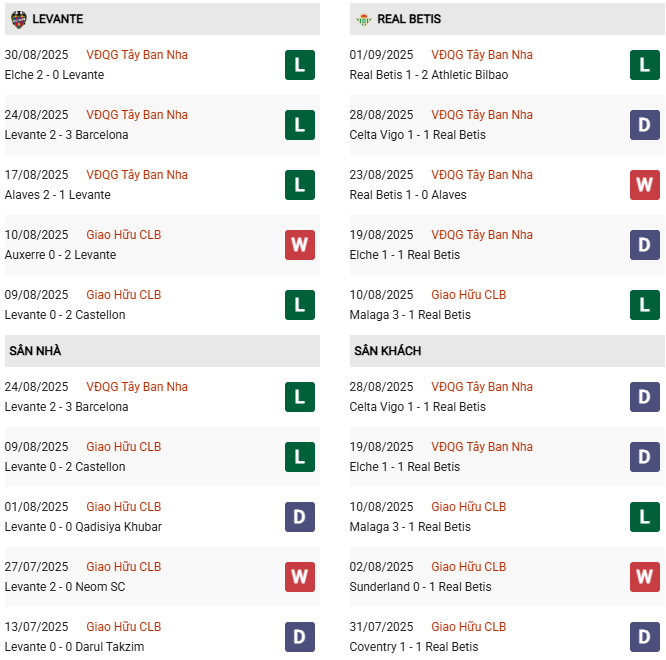Viewport: 666px width, 660px height.
Task: Open the Real Betis 1 - 2 Athletic Bilbao match
Action: tap(429, 75)
